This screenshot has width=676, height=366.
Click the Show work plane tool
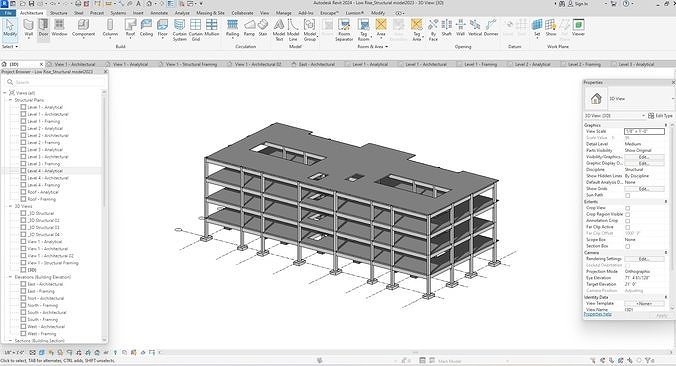pyautogui.click(x=551, y=28)
